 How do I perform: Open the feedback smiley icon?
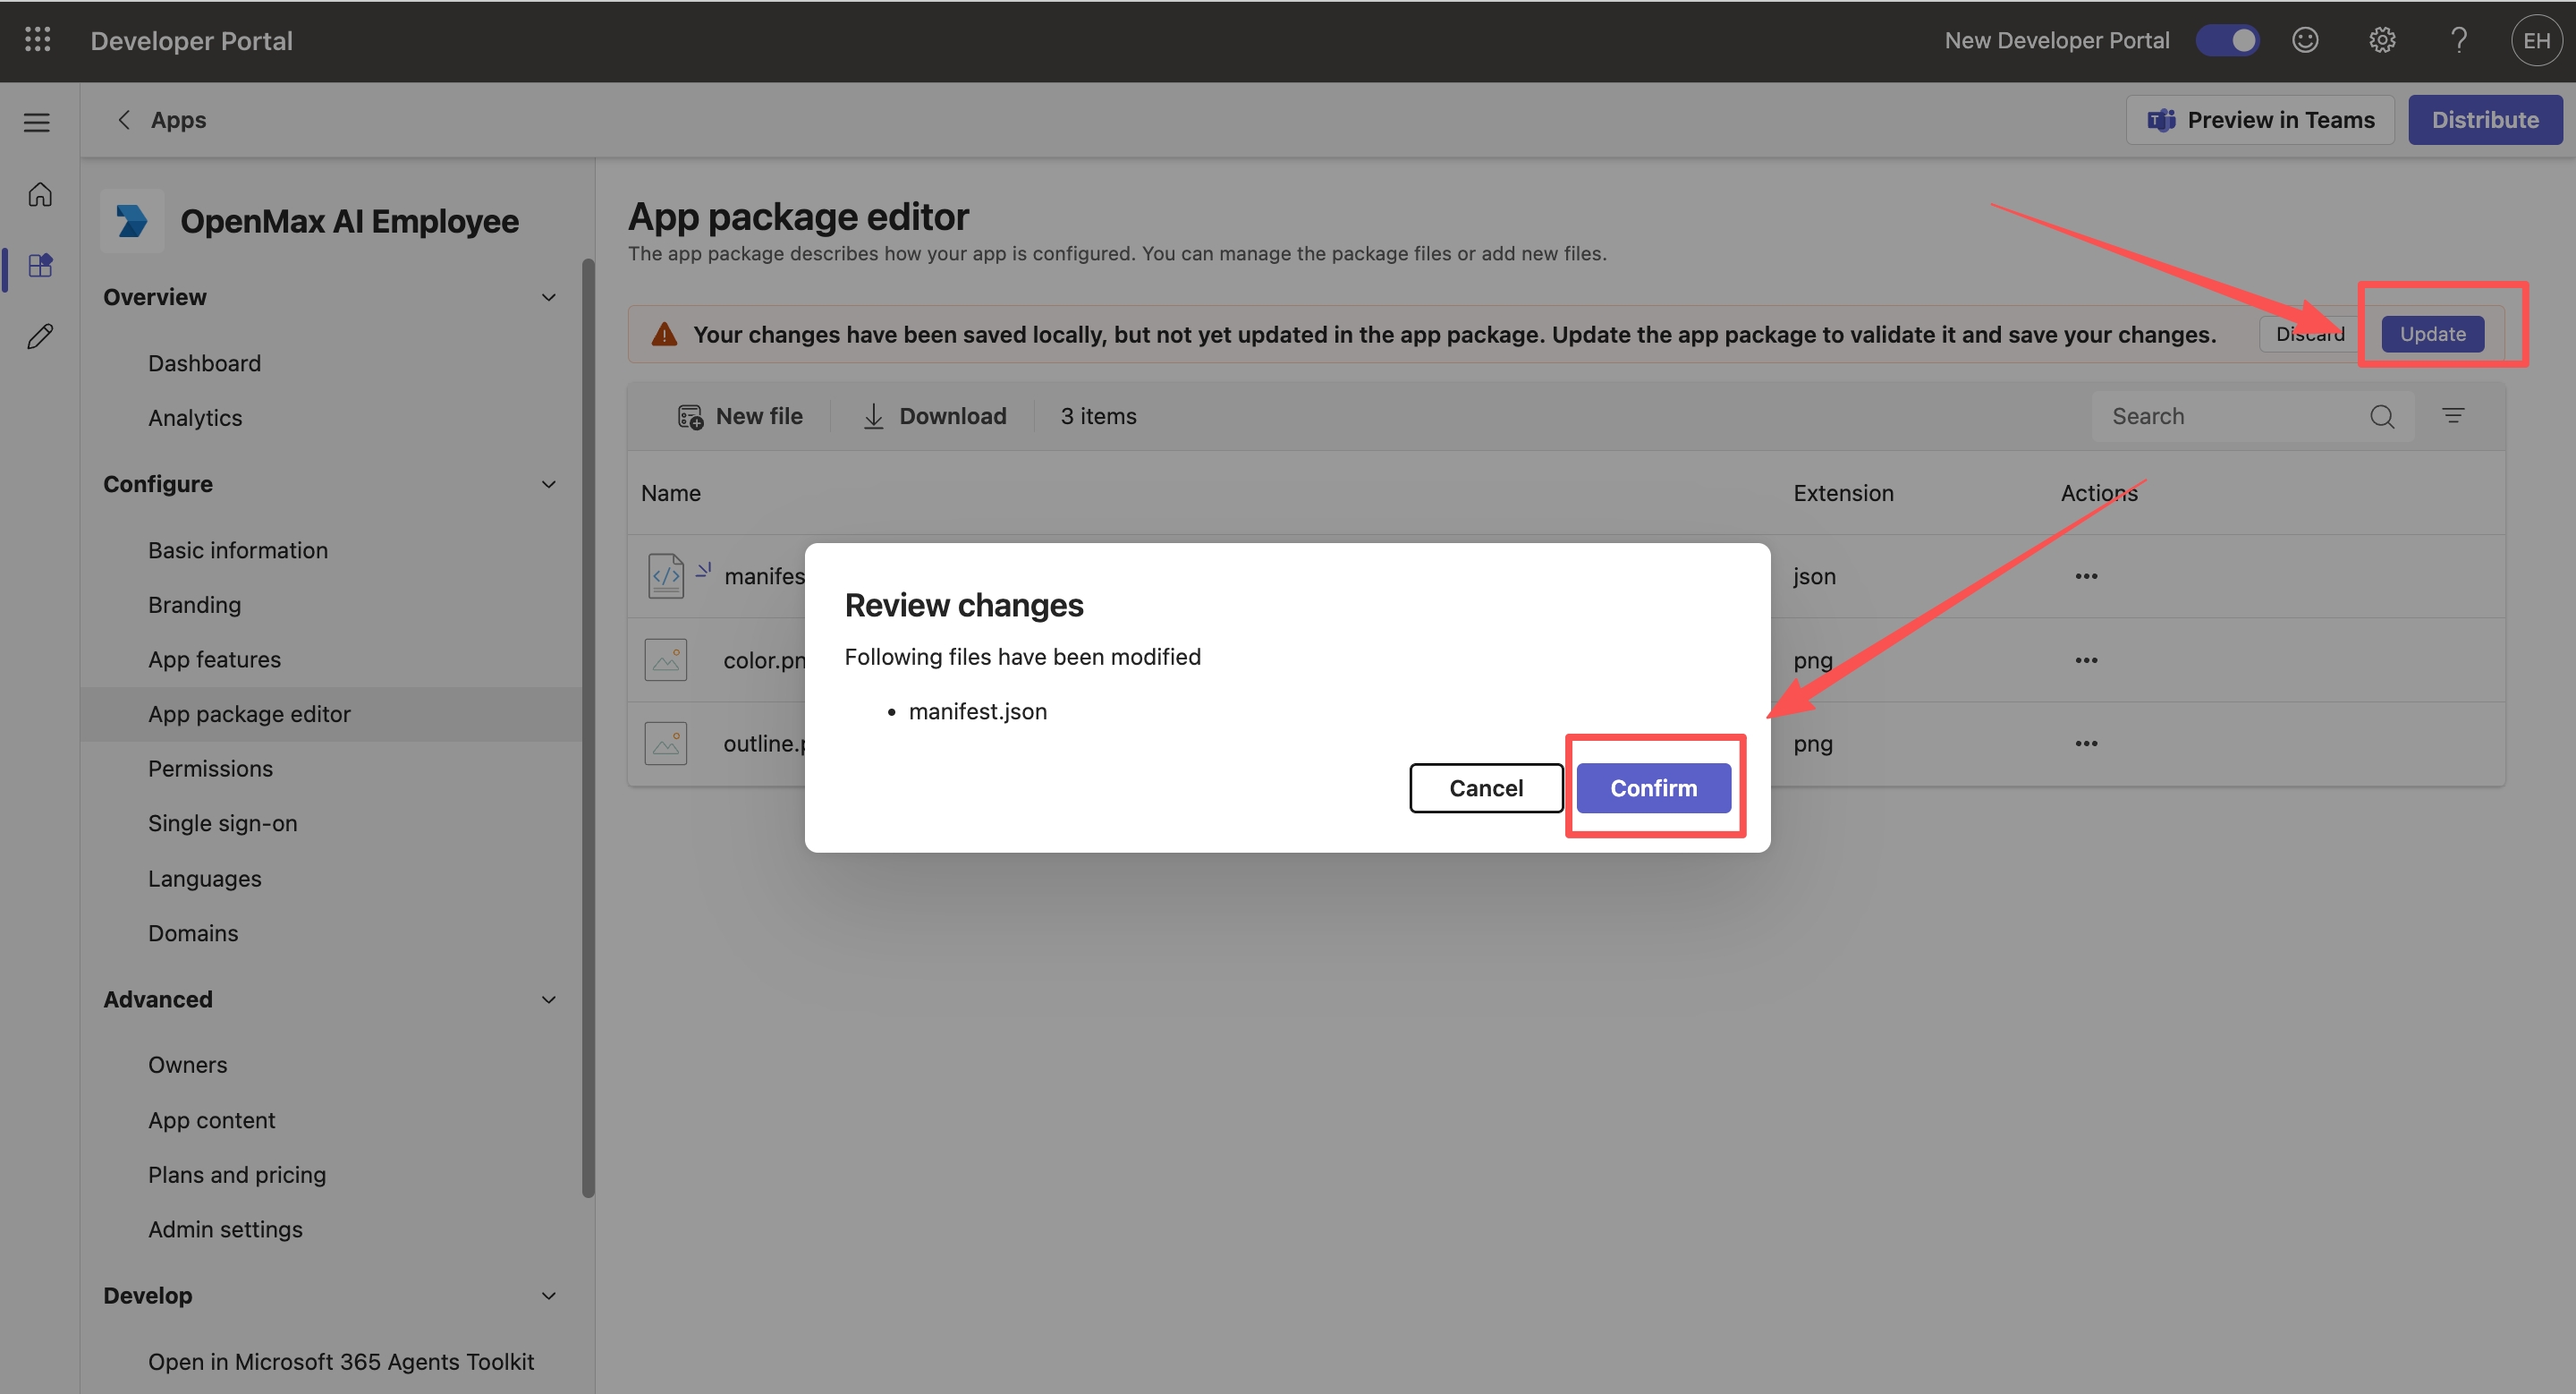[2305, 40]
